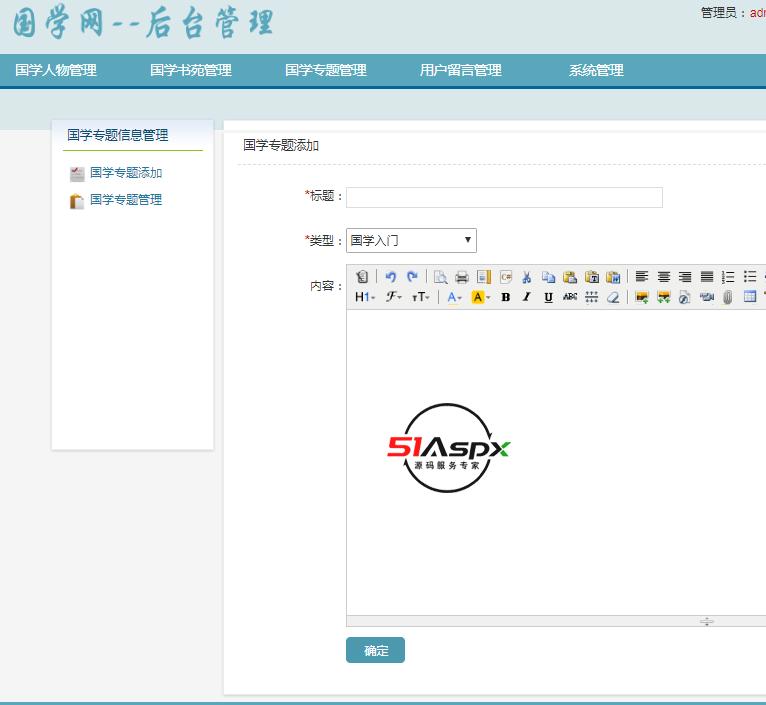Click inside the content editor area
This screenshot has width=766, height=705.
pos(556,462)
